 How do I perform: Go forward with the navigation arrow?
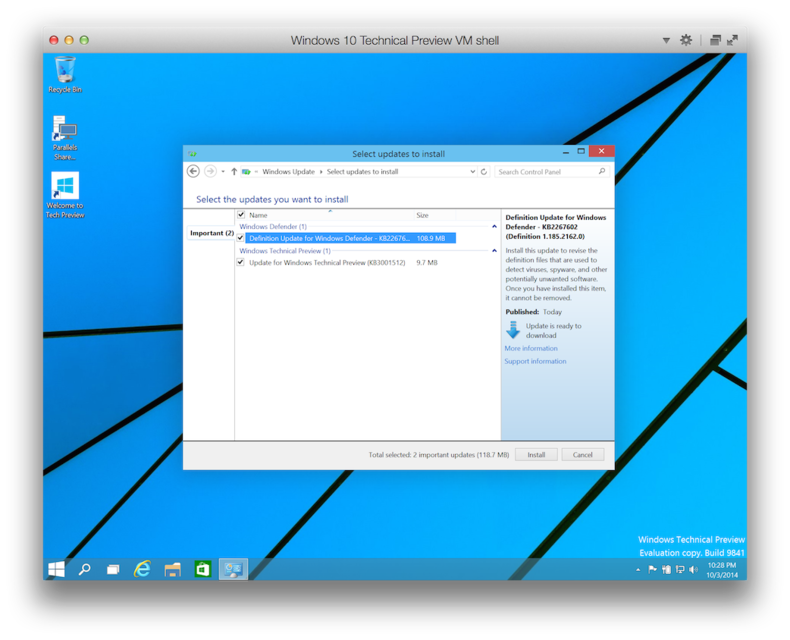pos(210,171)
